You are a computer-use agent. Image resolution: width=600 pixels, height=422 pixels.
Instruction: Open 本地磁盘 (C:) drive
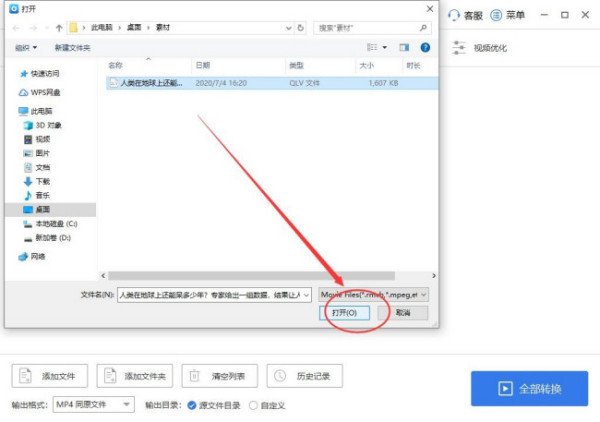coord(50,224)
